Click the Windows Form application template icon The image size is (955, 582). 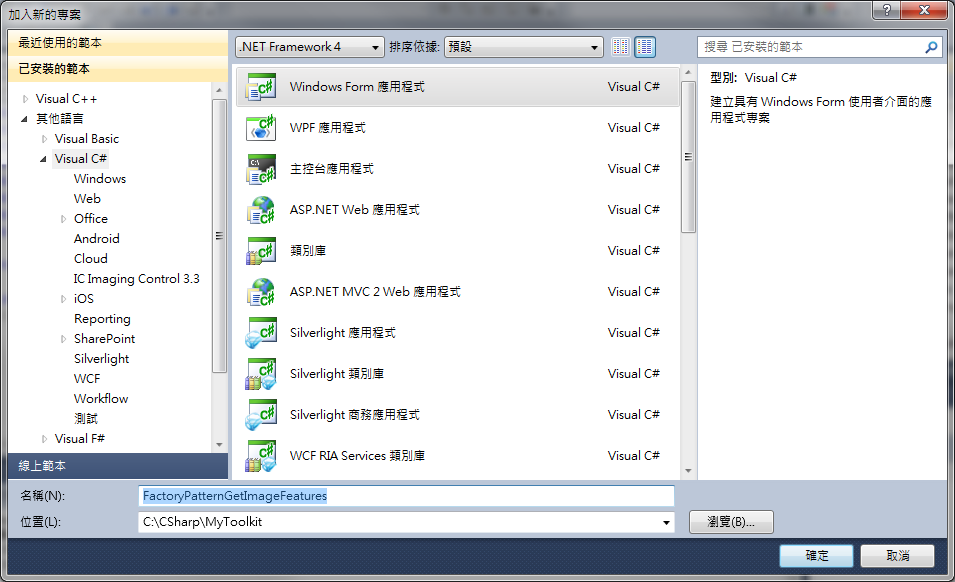pos(261,87)
